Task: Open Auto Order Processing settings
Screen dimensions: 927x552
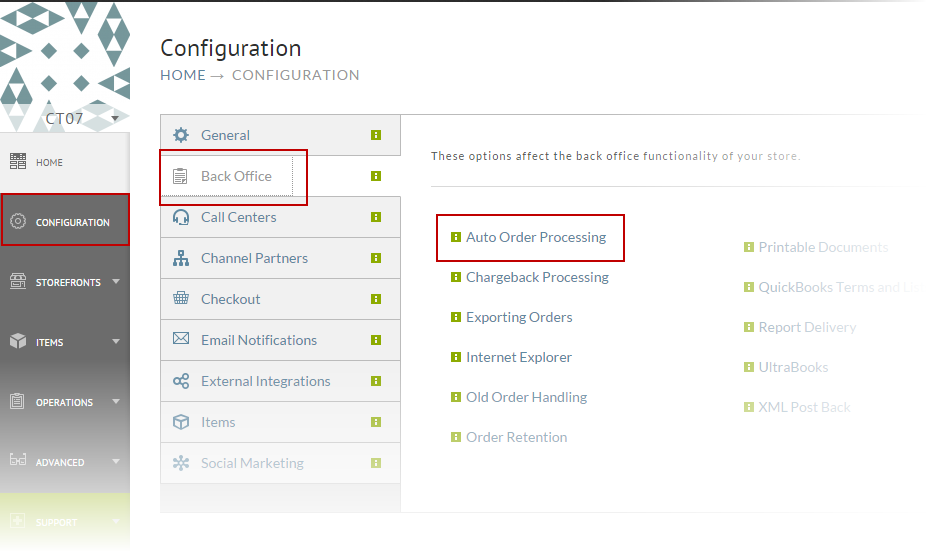Action: (x=536, y=237)
